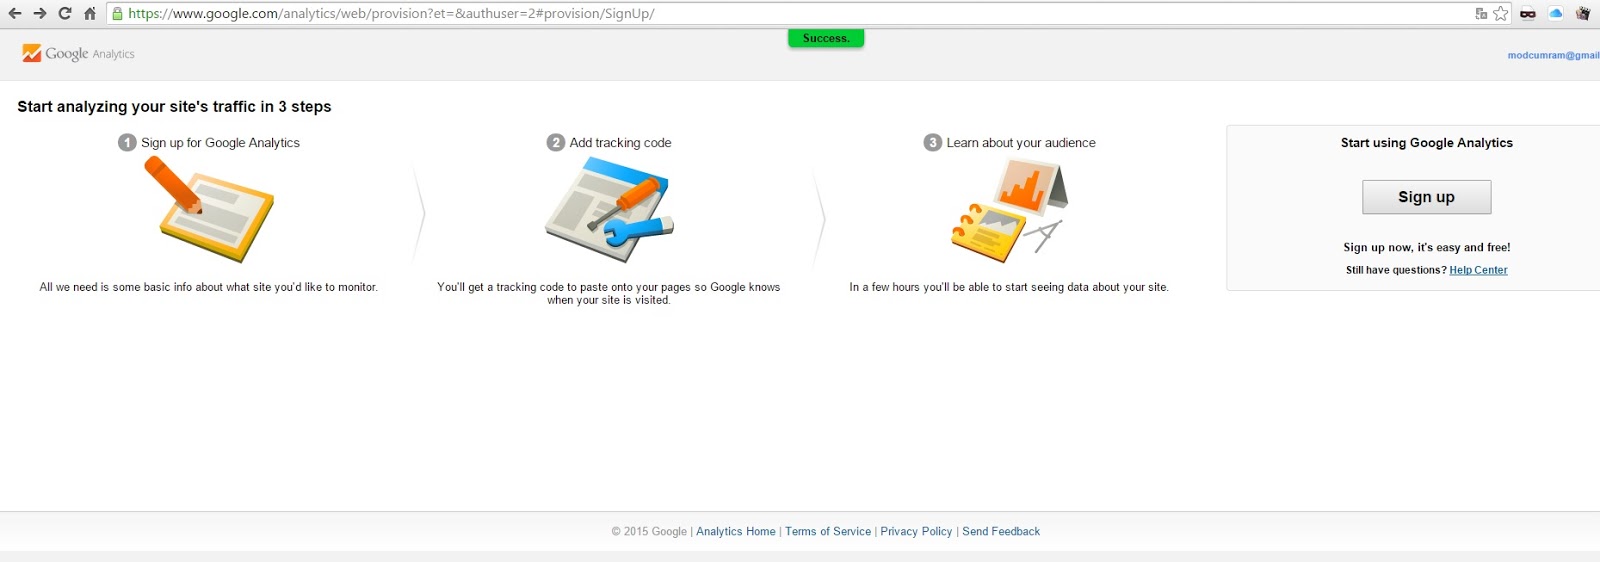Click text 'You'll get a tracking code'
Image resolution: width=1600 pixels, height=562 pixels.
[x=608, y=293]
